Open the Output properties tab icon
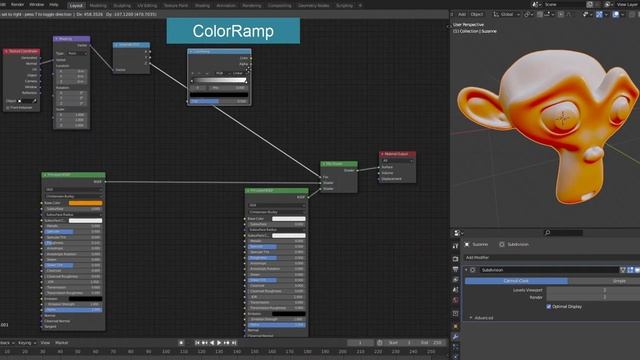 456,269
